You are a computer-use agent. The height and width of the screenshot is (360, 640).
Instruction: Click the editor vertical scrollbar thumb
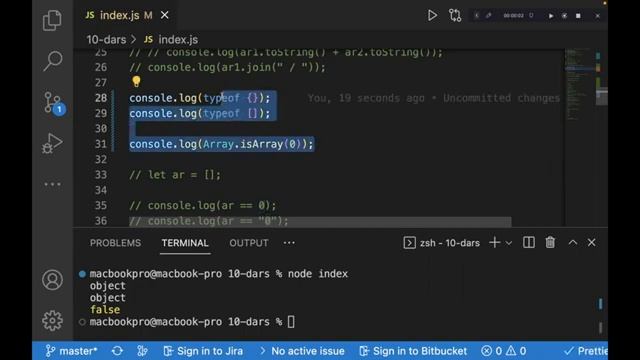click(x=602, y=97)
